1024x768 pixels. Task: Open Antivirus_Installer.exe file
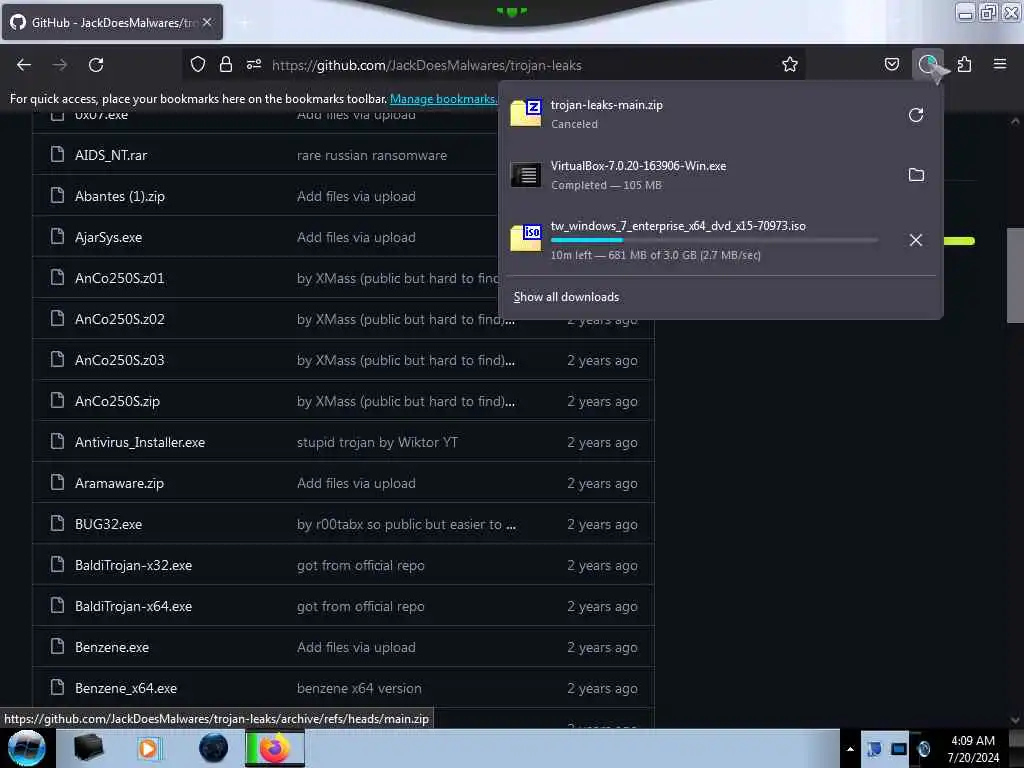(x=140, y=443)
